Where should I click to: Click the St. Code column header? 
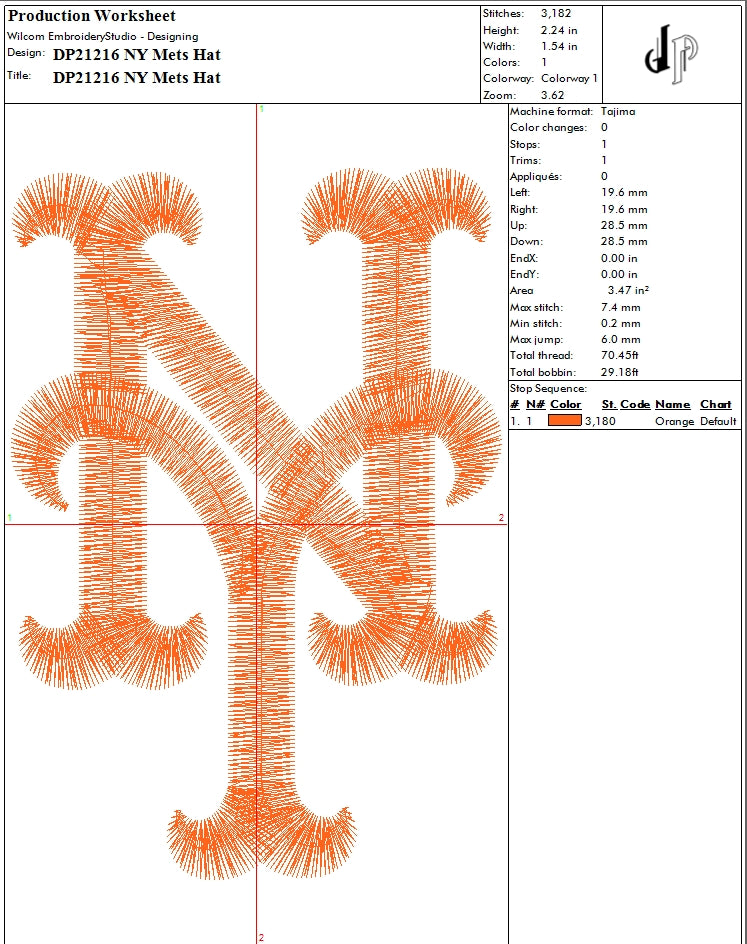626,405
